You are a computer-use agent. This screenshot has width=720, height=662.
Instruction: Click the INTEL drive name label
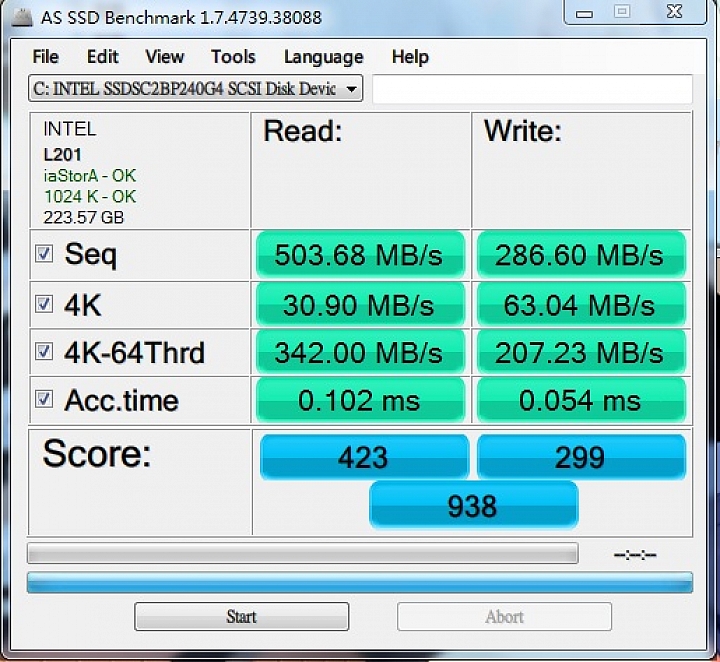[70, 129]
